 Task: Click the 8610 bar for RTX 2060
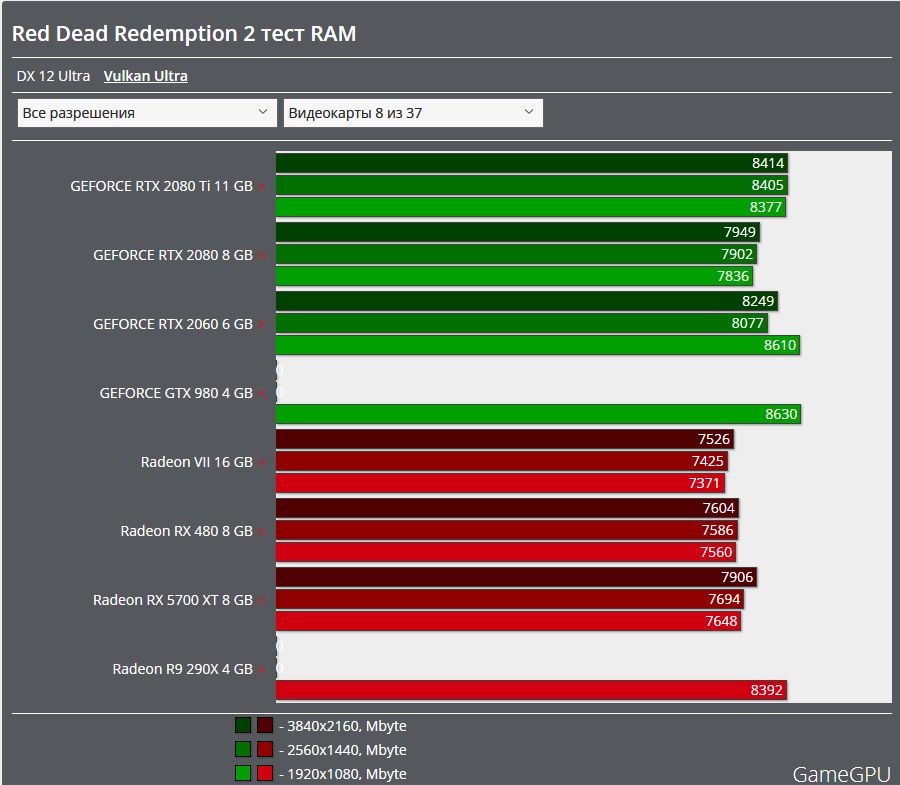(x=538, y=345)
